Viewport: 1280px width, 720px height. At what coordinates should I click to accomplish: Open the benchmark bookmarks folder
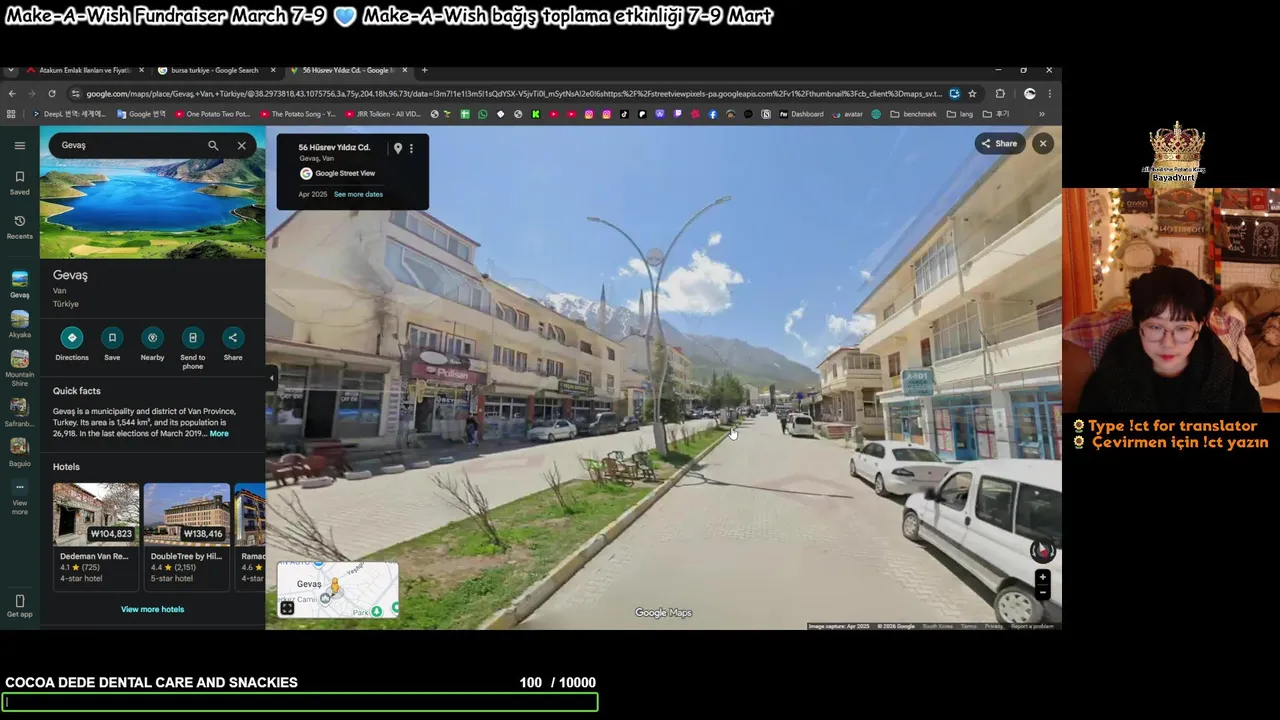click(x=913, y=114)
